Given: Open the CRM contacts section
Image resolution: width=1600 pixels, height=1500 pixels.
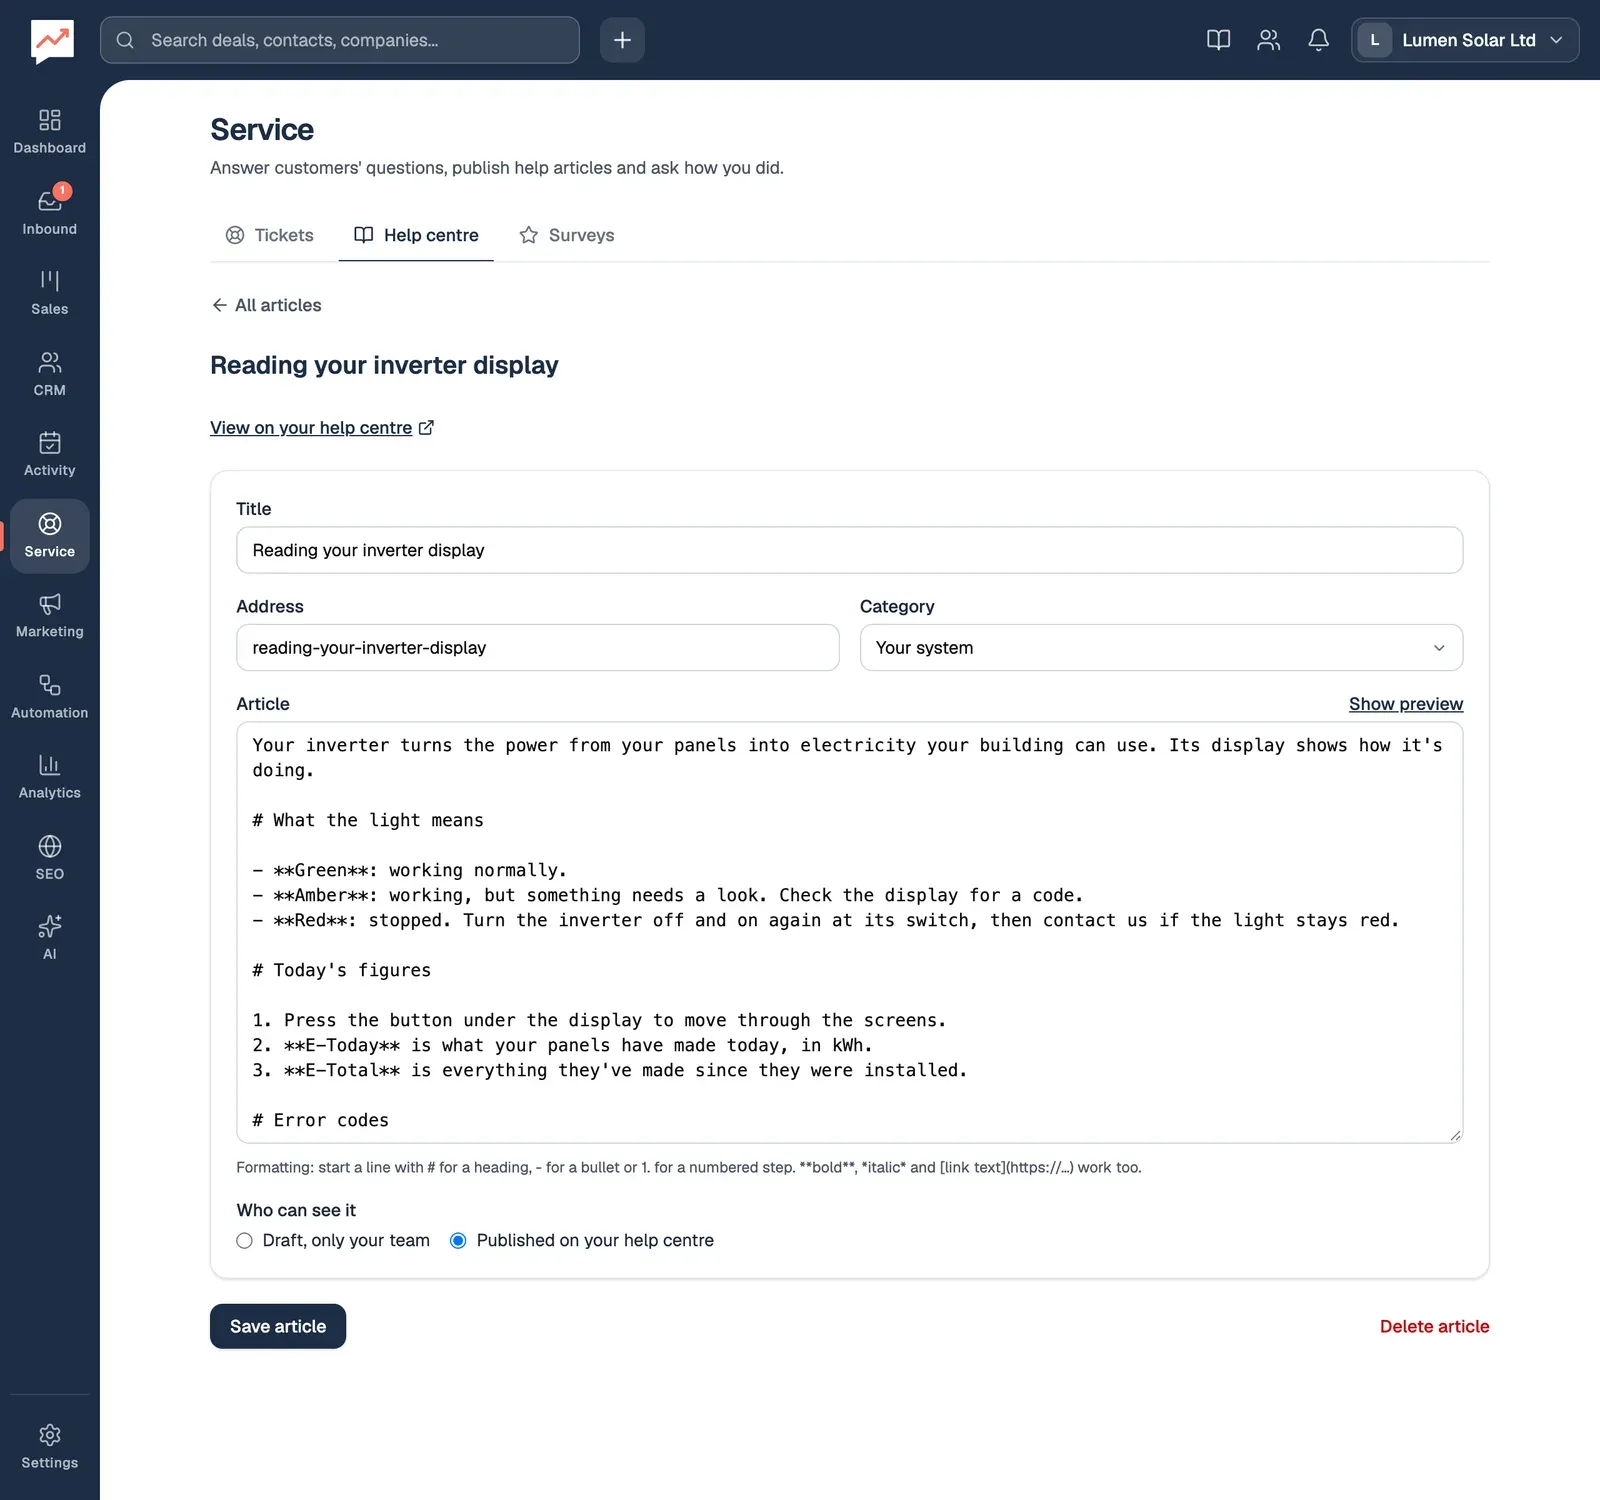Looking at the screenshot, I should [49, 374].
